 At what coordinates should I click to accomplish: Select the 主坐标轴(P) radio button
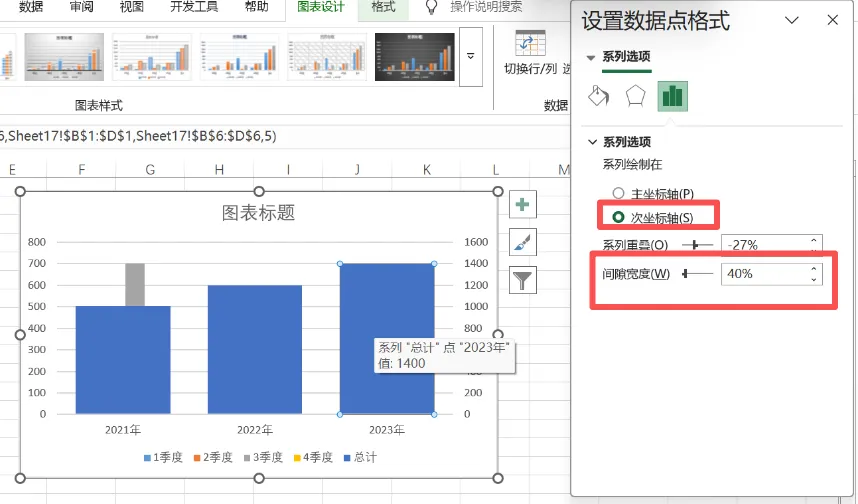pyautogui.click(x=618, y=193)
